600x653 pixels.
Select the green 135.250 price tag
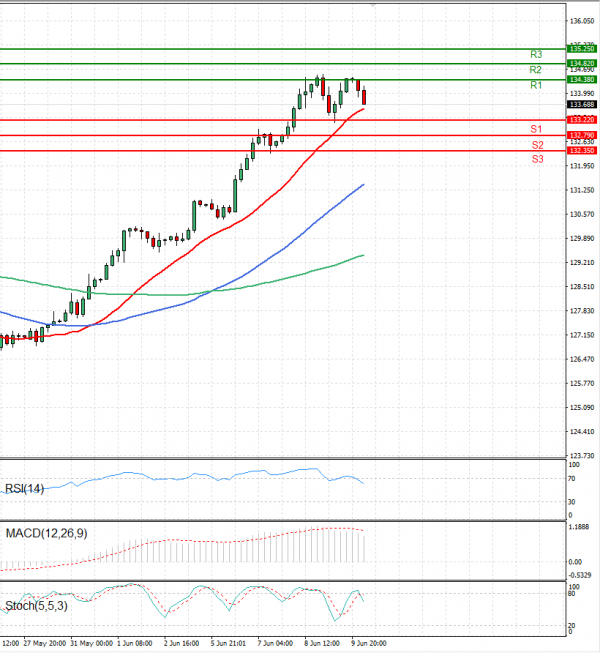[x=582, y=49]
